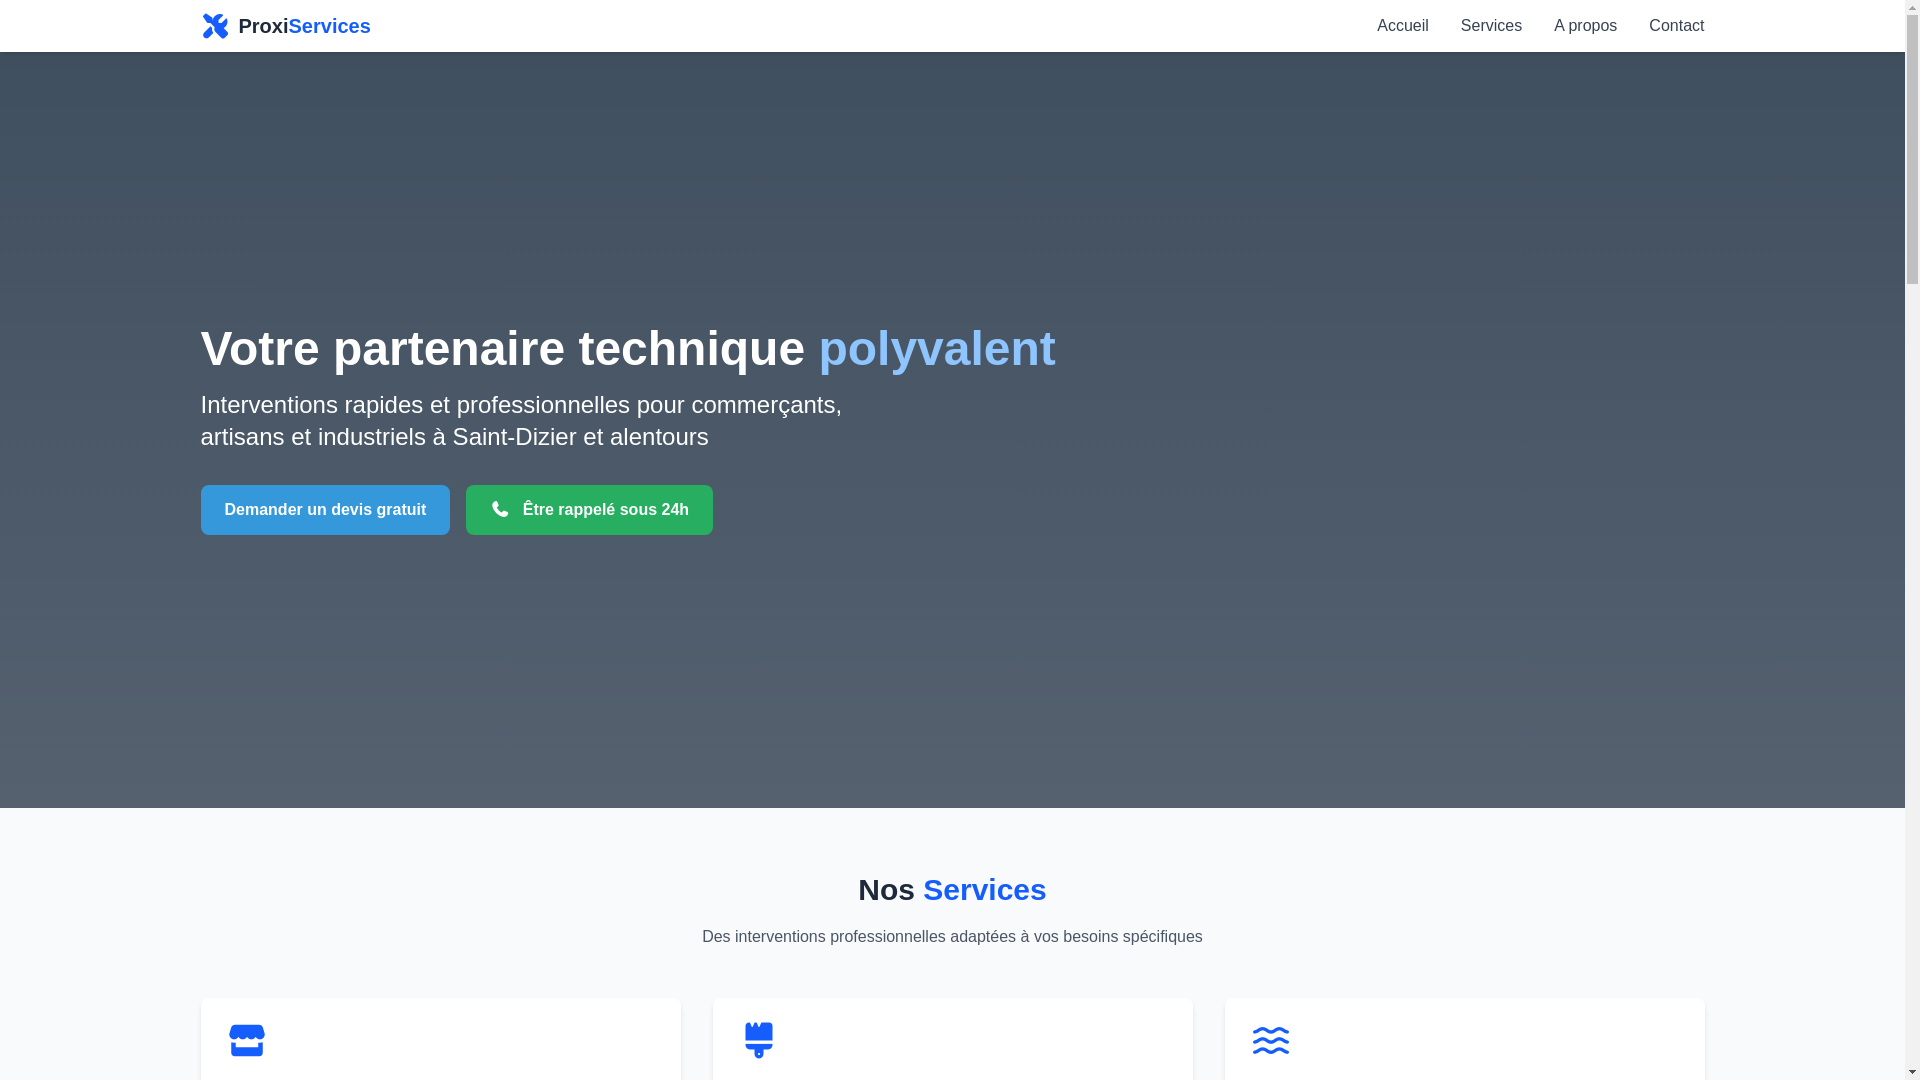Click the ProxiServices tools logo icon
This screenshot has height=1080, width=1920.
tap(215, 26)
